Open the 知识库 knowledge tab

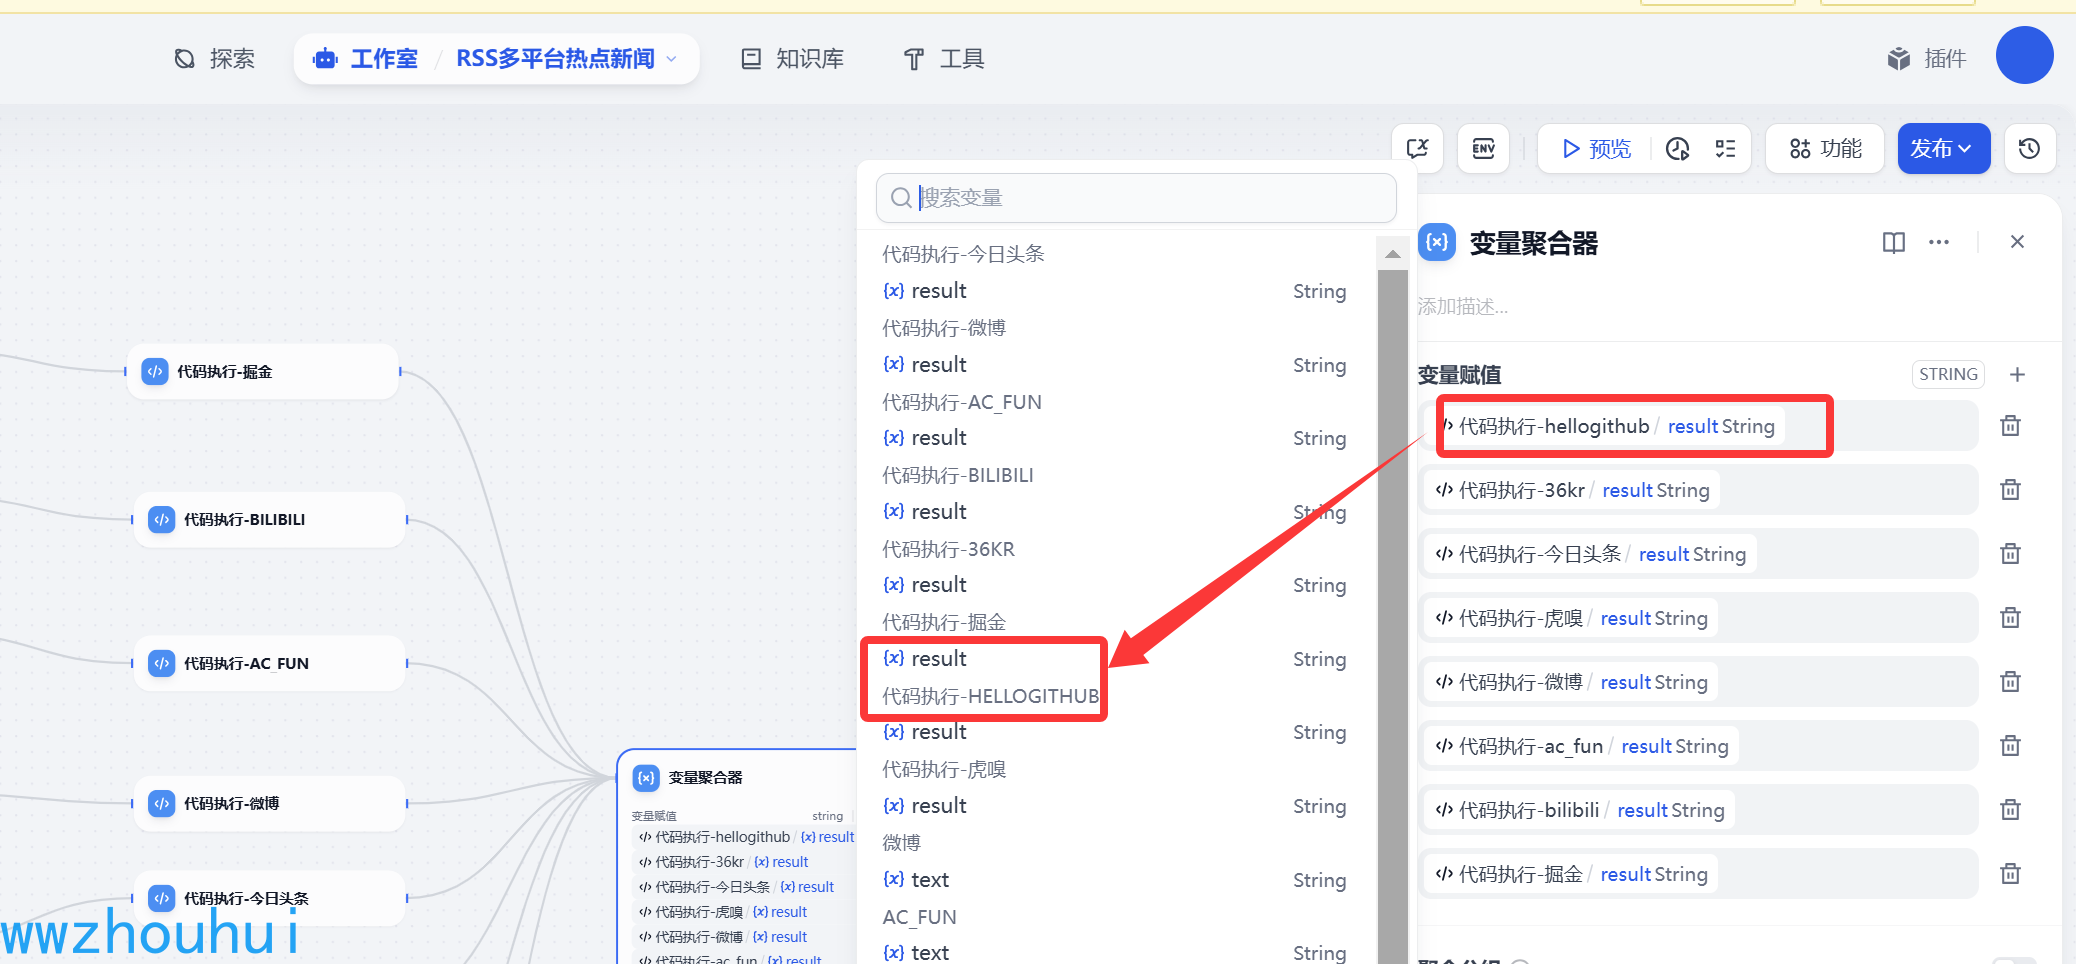click(x=793, y=59)
